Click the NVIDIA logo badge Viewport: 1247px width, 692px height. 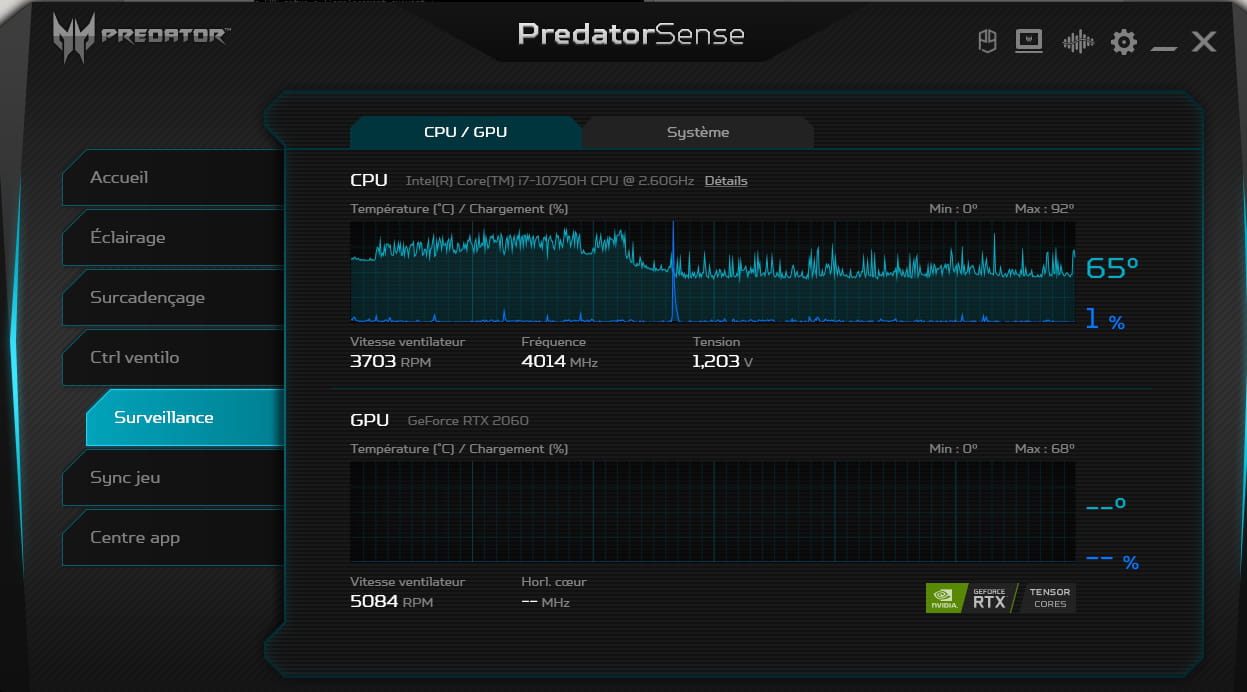(x=947, y=598)
